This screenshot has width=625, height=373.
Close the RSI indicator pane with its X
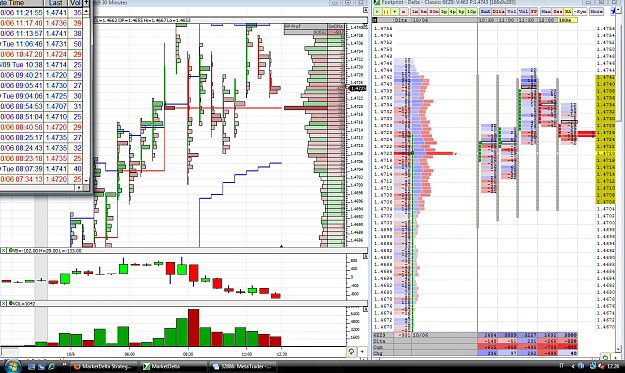3,251
